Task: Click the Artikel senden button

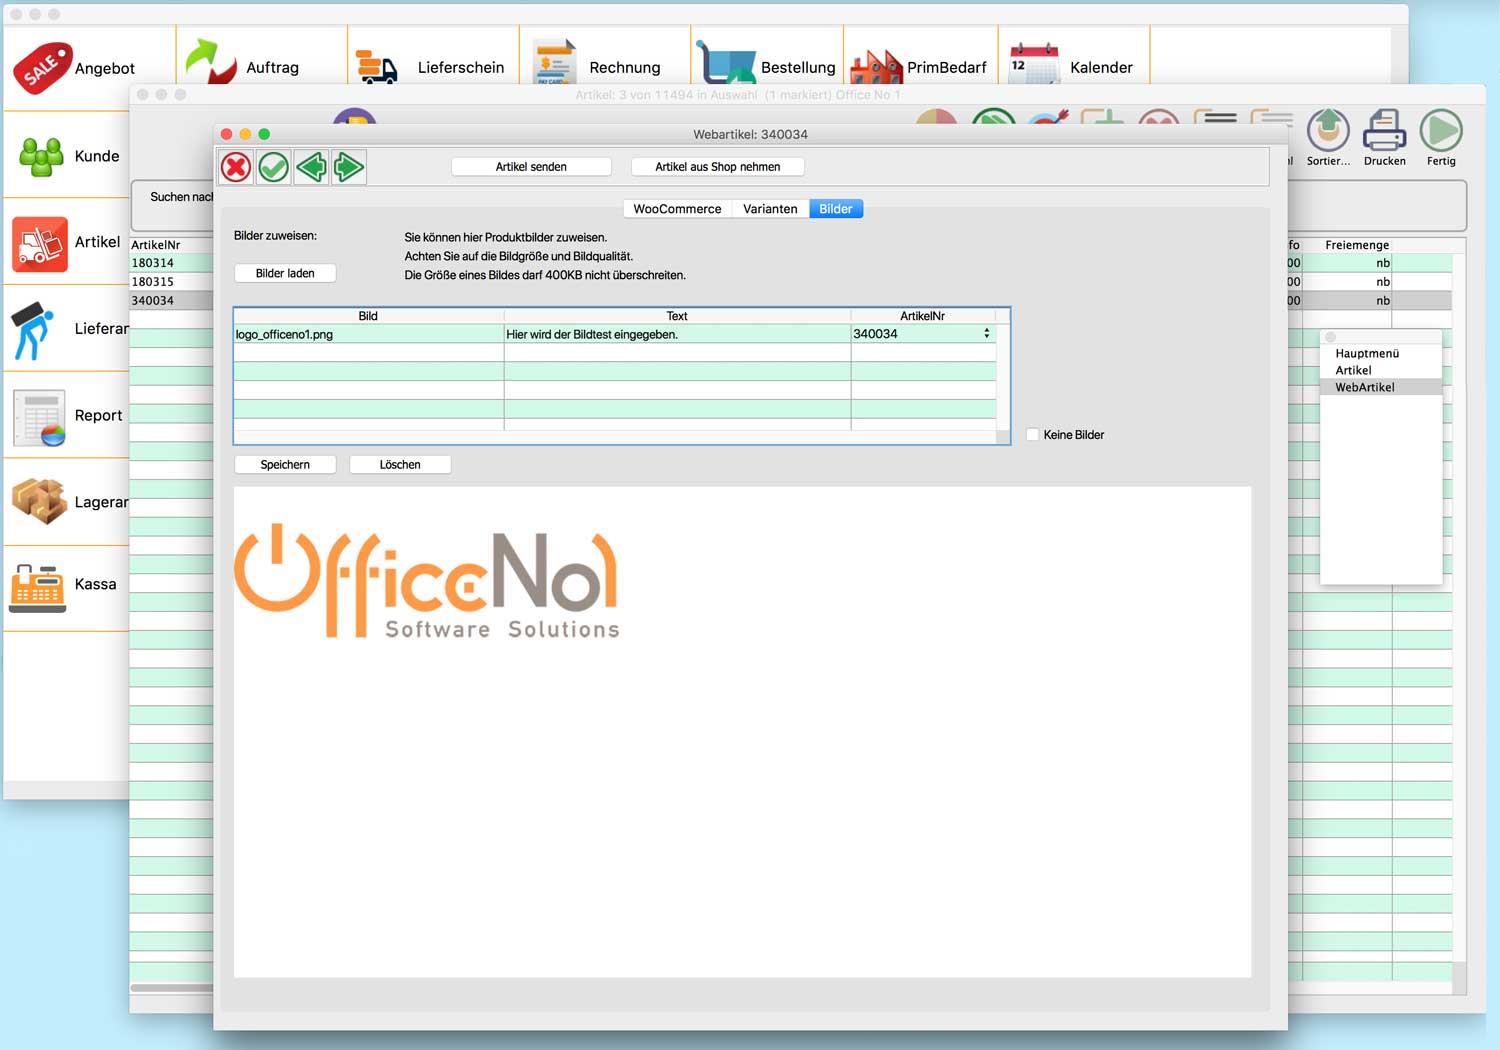Action: 531,167
